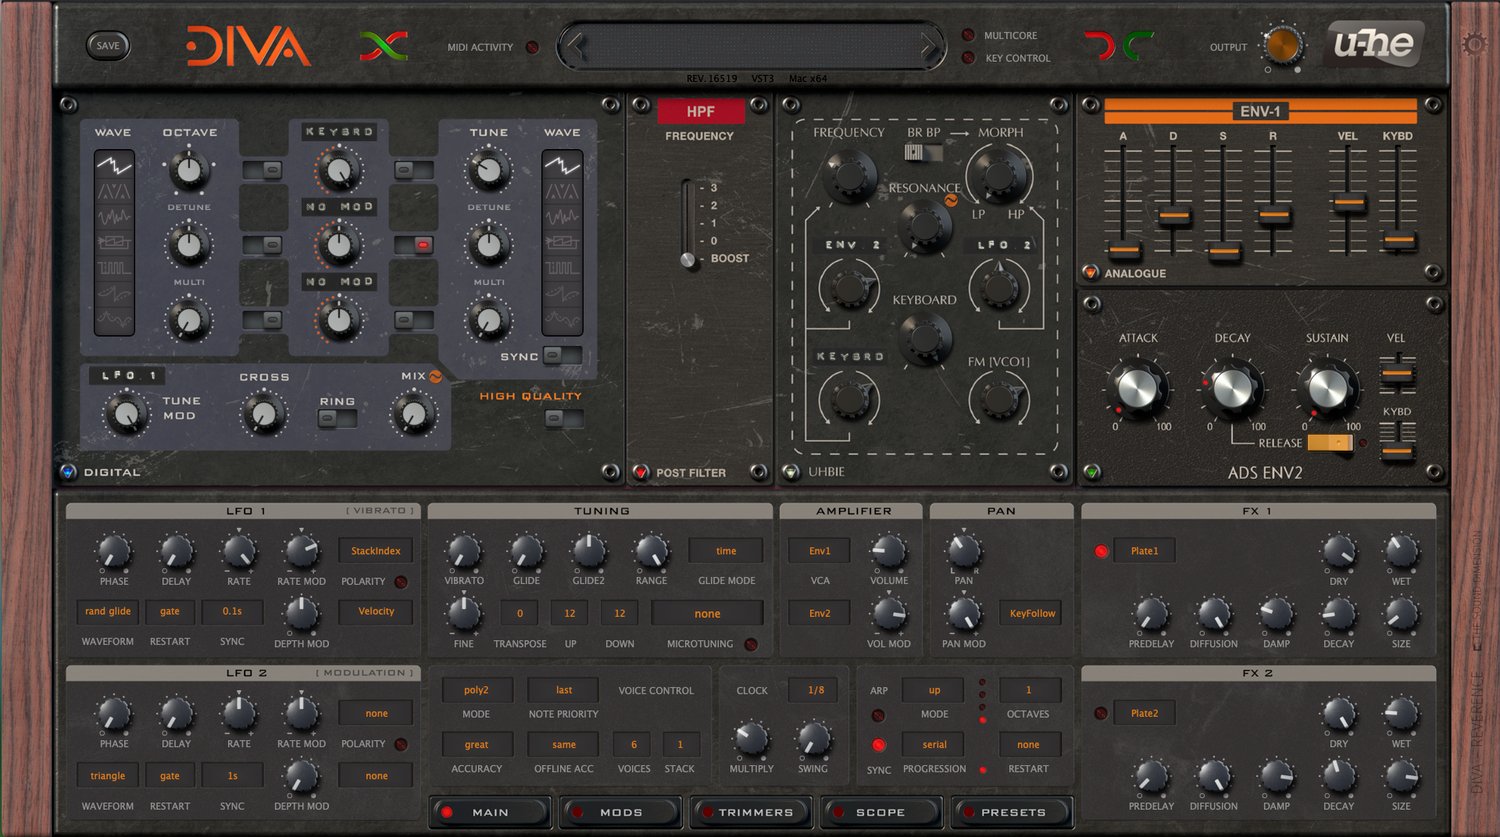The image size is (1500, 837).
Task: Go to the next preset with the display's right arrow
Action: (x=929, y=46)
